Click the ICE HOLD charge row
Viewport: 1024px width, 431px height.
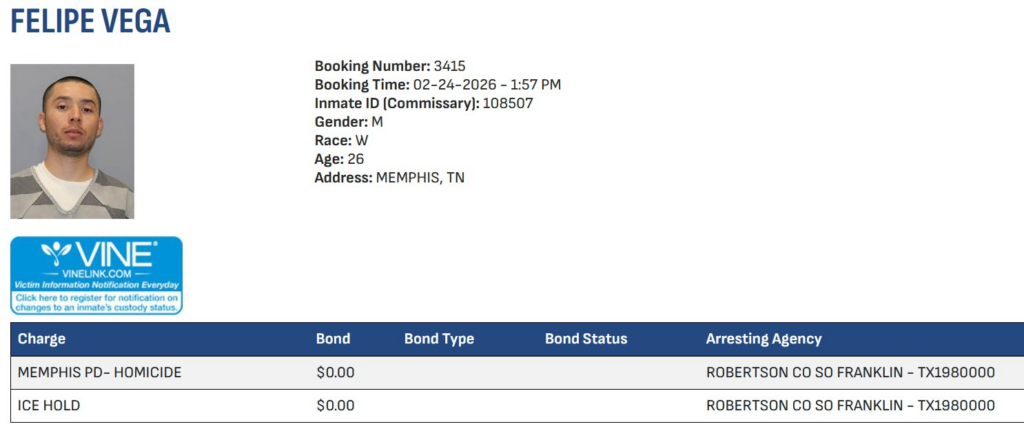(x=49, y=406)
